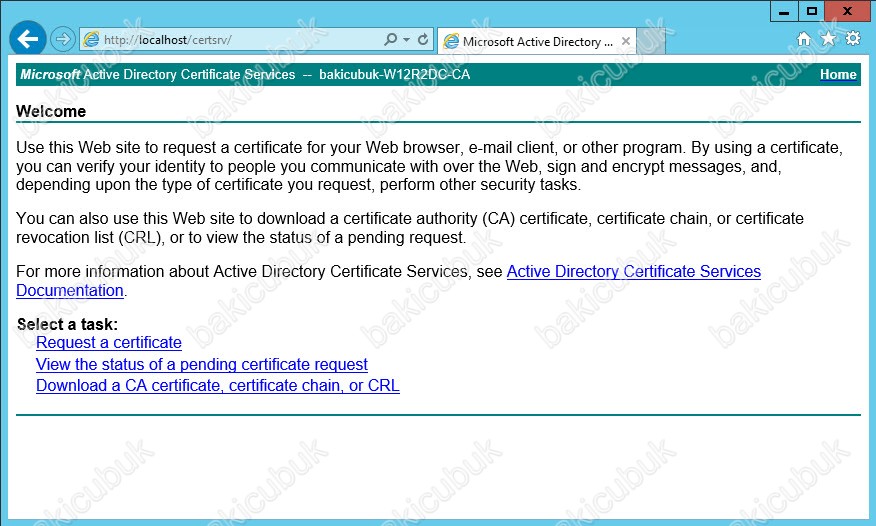
Task: Minimize the browser window
Action: (784, 11)
